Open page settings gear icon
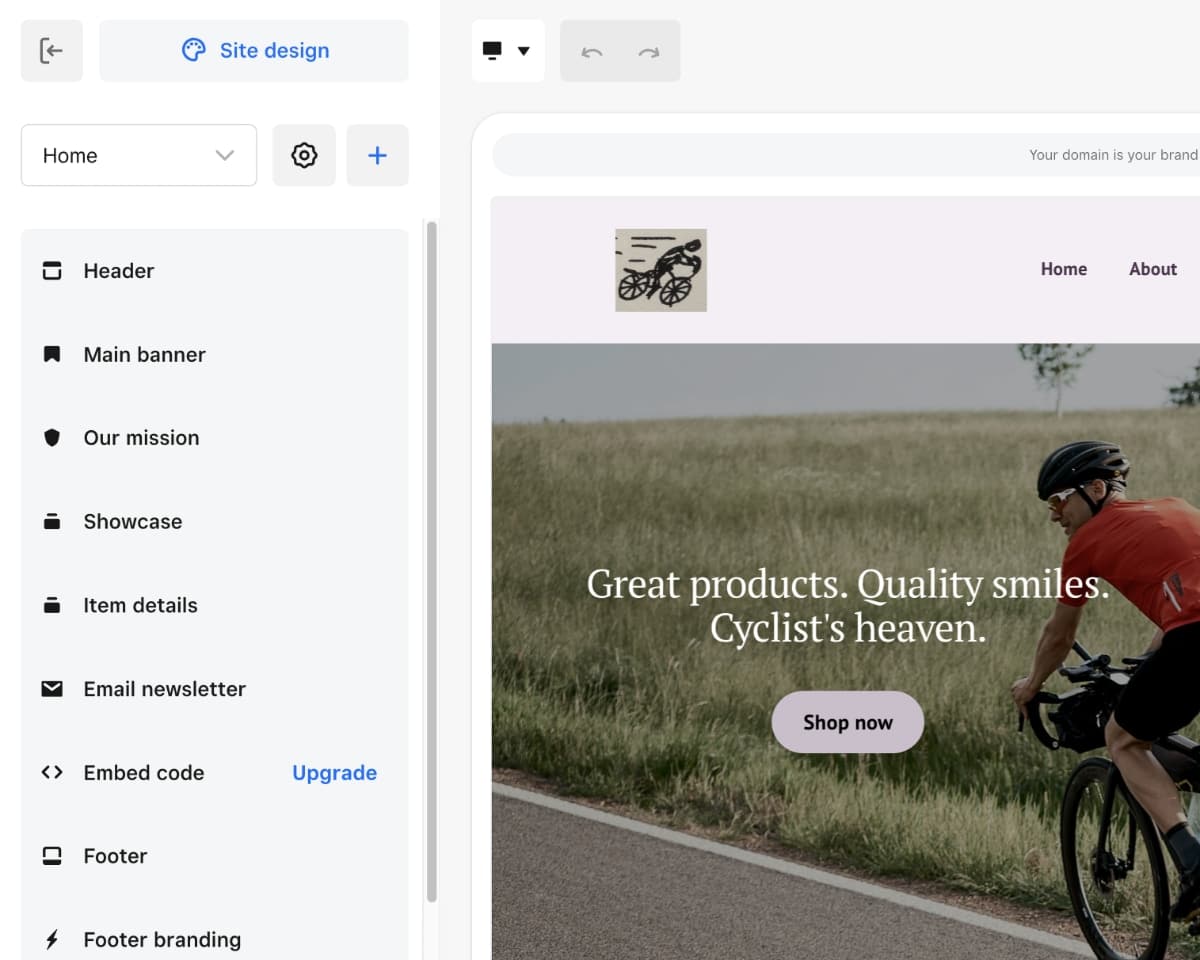 pyautogui.click(x=304, y=155)
